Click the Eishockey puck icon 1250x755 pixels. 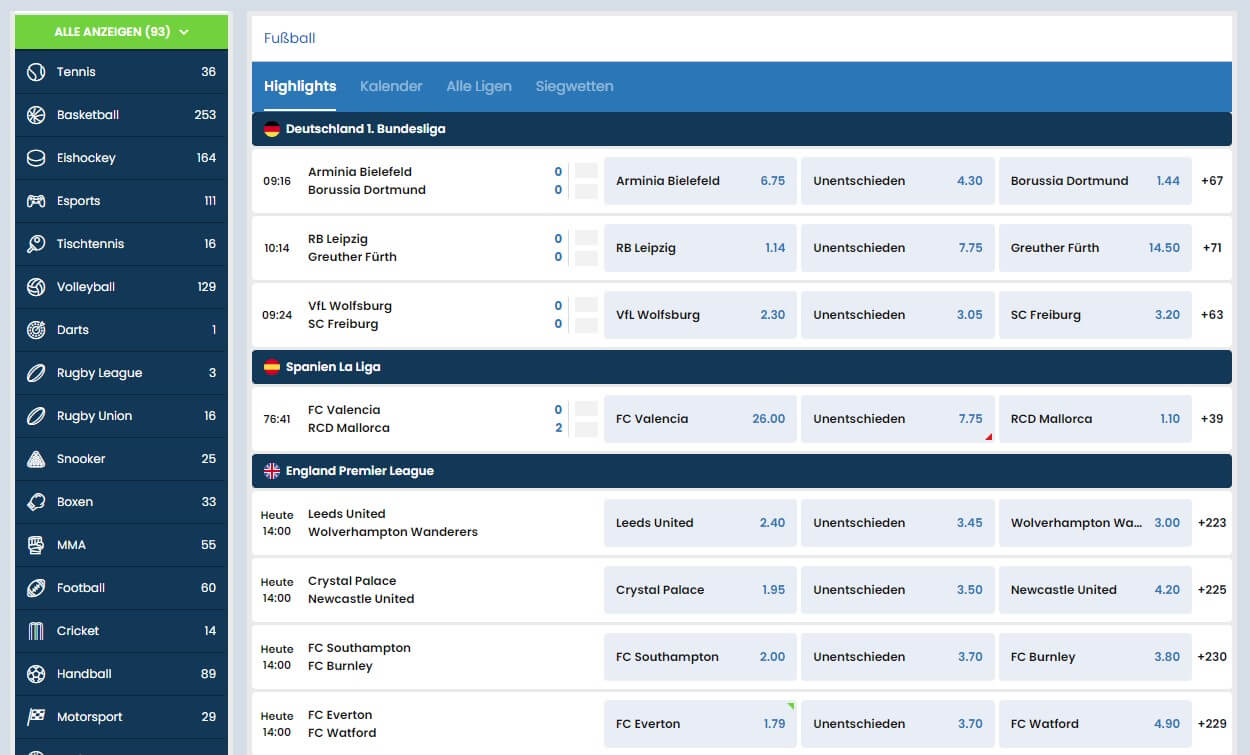pos(36,158)
